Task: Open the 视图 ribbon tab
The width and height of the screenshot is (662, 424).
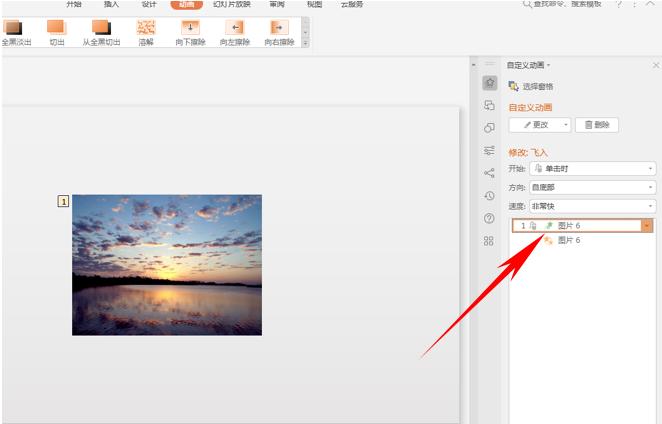Action: pyautogui.click(x=315, y=4)
